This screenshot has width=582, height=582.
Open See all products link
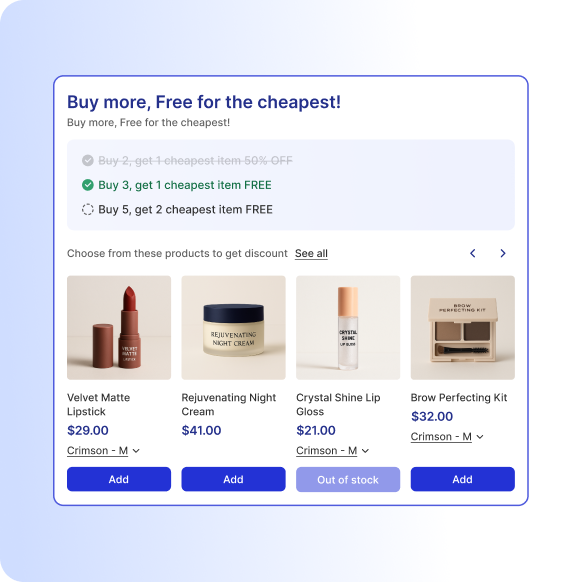[311, 254]
